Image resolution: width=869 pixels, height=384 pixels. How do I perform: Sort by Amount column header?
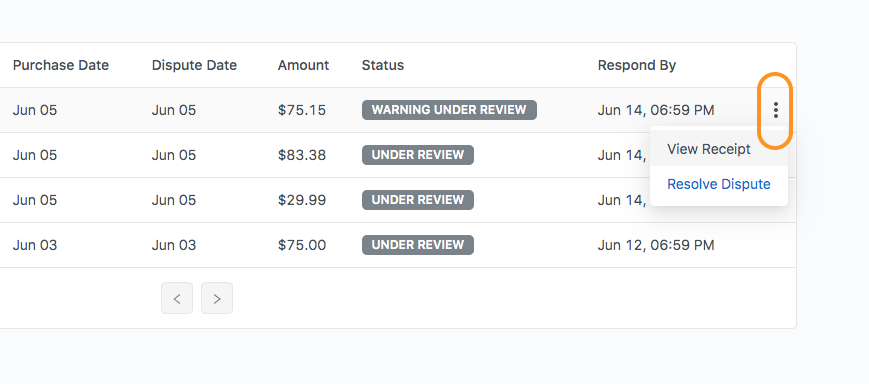(x=303, y=65)
